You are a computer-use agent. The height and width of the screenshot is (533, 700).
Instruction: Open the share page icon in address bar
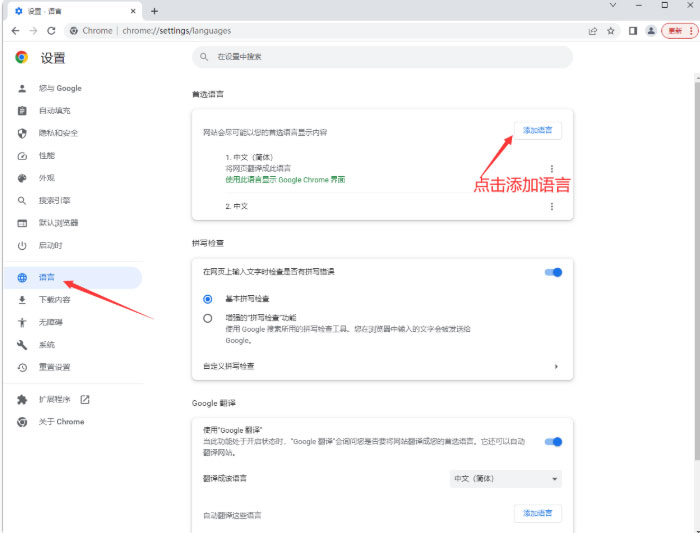[593, 31]
